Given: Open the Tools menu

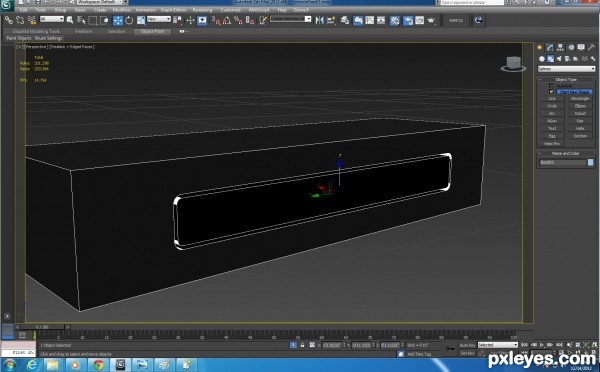Looking at the screenshot, I should [41, 10].
